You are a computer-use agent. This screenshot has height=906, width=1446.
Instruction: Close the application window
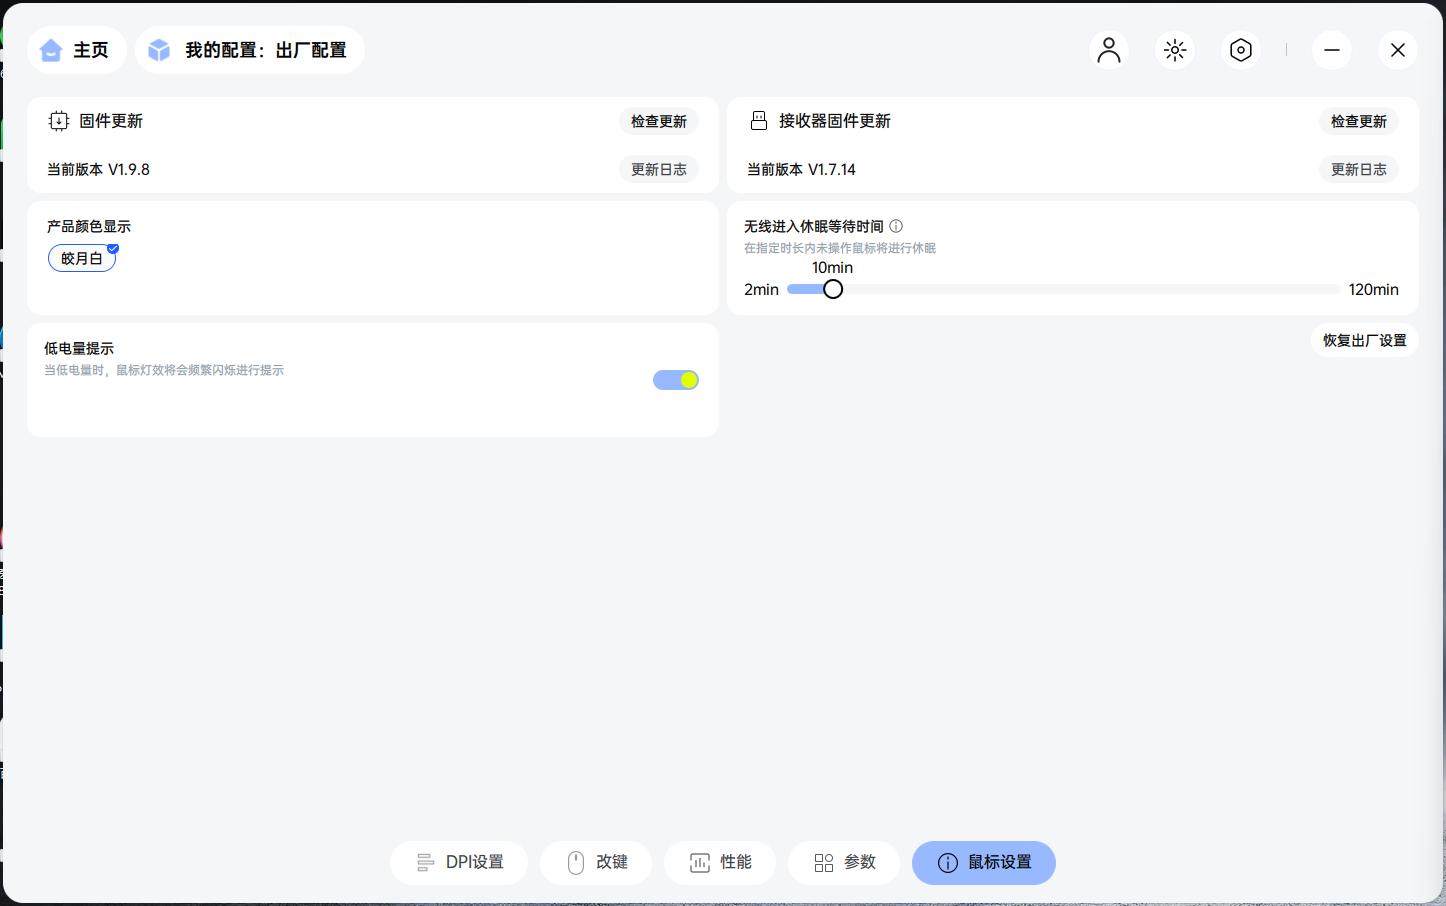pyautogui.click(x=1398, y=50)
